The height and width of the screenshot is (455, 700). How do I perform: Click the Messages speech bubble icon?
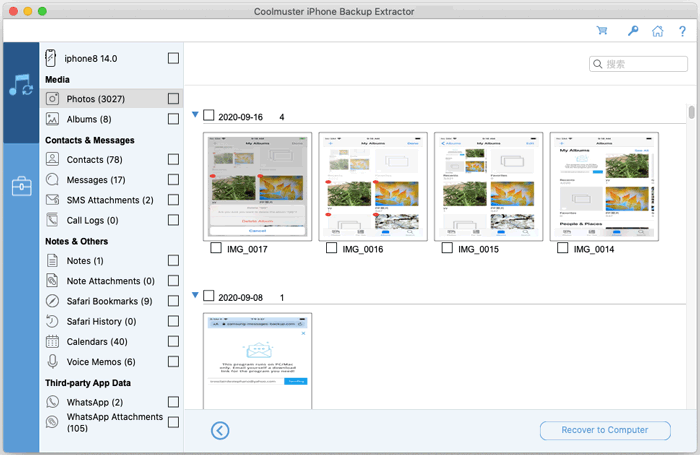pyautogui.click(x=52, y=179)
